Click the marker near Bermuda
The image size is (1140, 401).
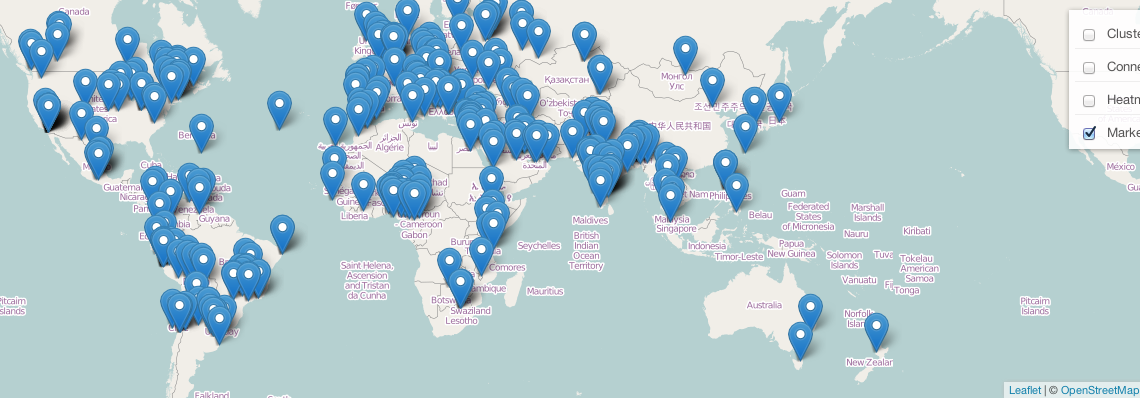point(202,130)
